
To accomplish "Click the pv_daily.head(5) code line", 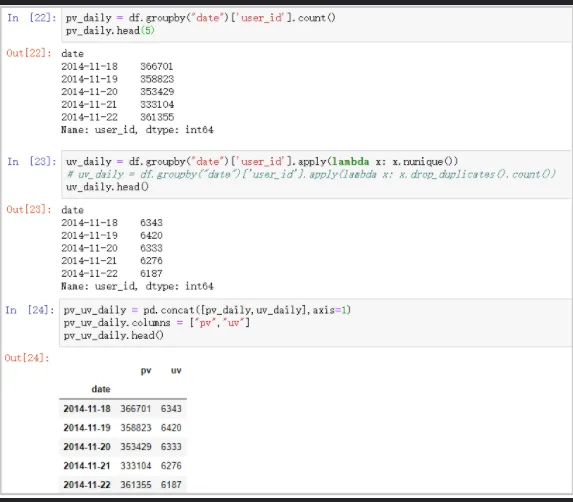I will (x=110, y=31).
